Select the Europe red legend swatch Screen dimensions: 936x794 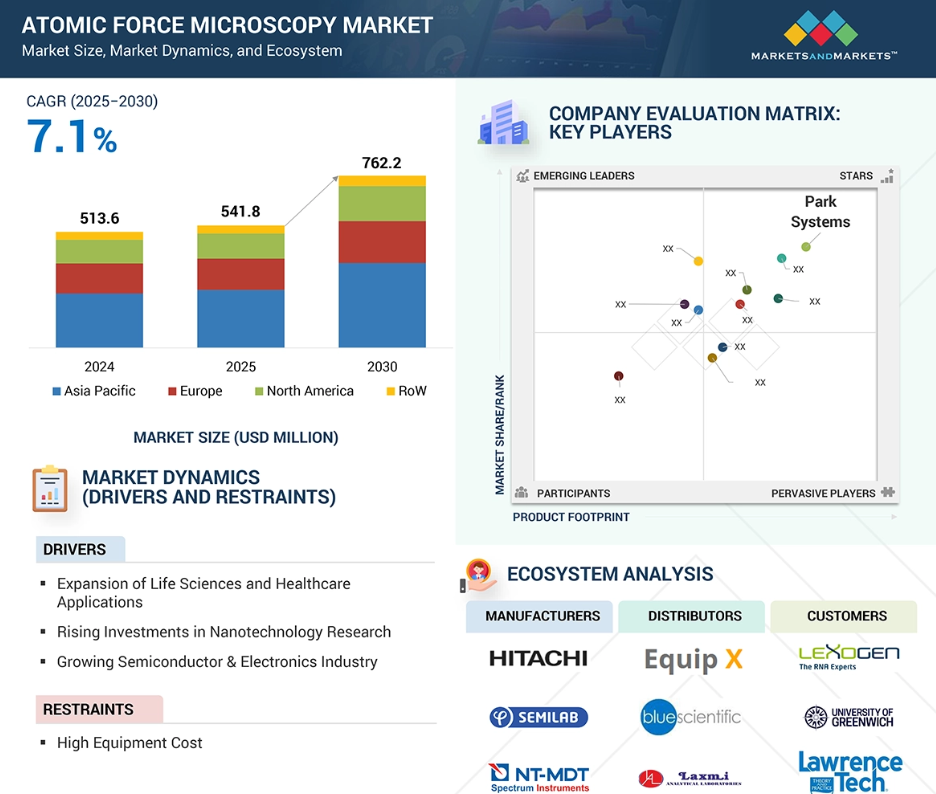[x=172, y=392]
